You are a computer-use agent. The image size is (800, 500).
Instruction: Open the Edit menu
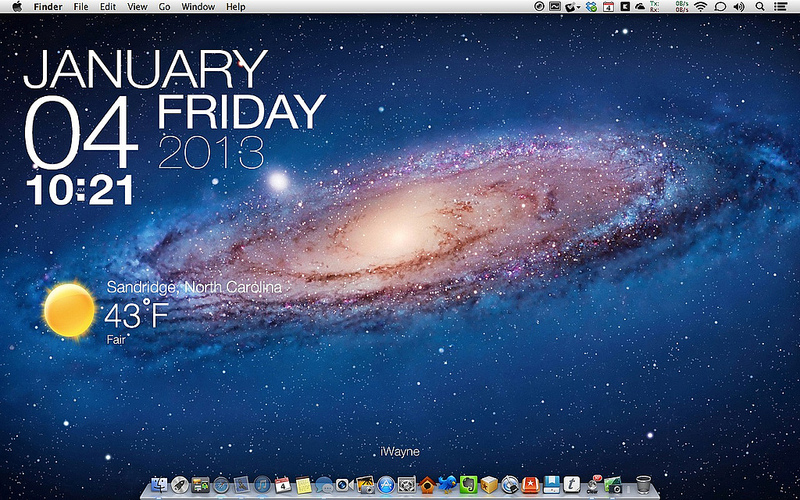pyautogui.click(x=108, y=7)
